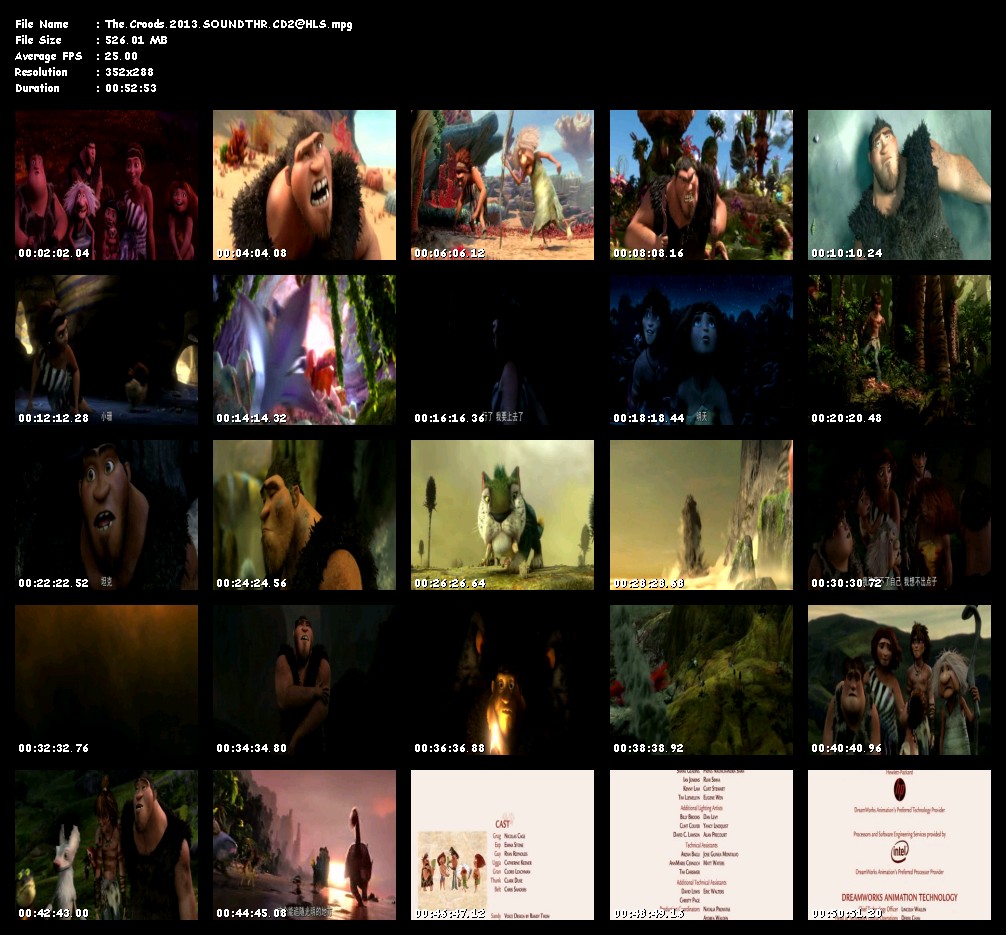
Task: Pick the family frame at 00:40:40.96
Action: click(x=899, y=680)
